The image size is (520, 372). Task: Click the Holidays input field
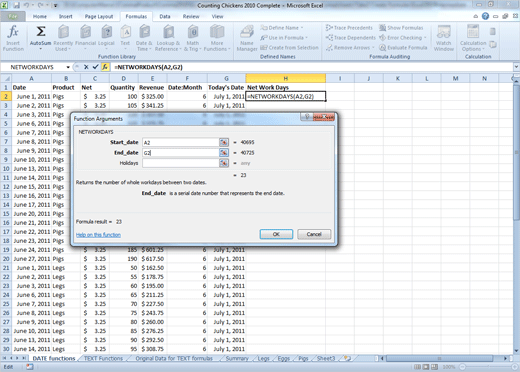(x=181, y=163)
